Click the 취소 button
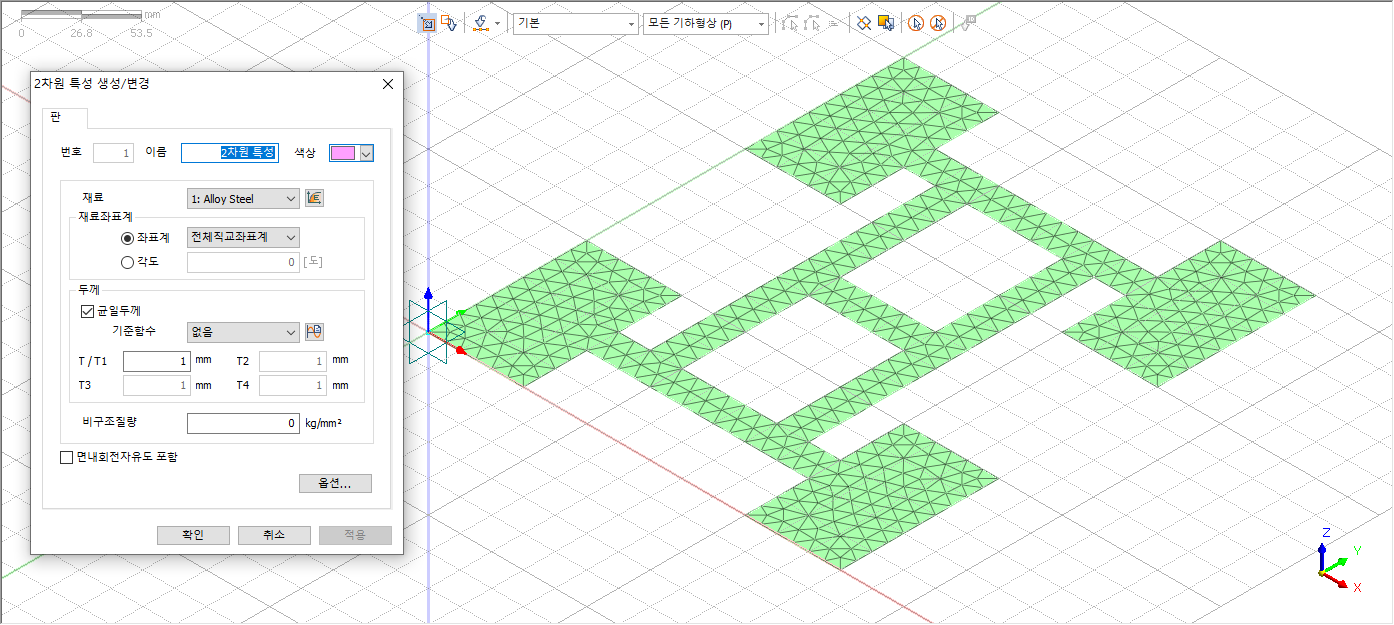The height and width of the screenshot is (625, 1394). pyautogui.click(x=274, y=536)
